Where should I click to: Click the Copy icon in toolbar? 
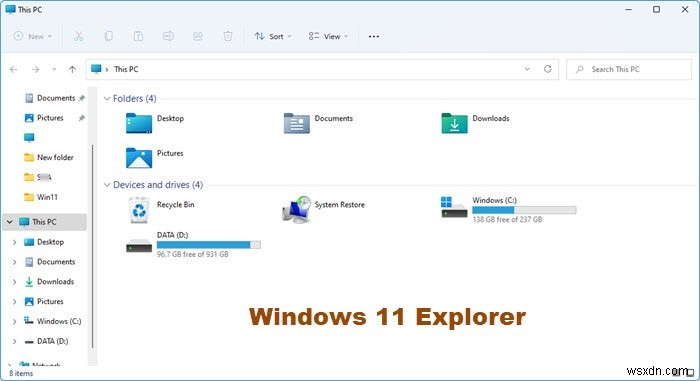[108, 36]
